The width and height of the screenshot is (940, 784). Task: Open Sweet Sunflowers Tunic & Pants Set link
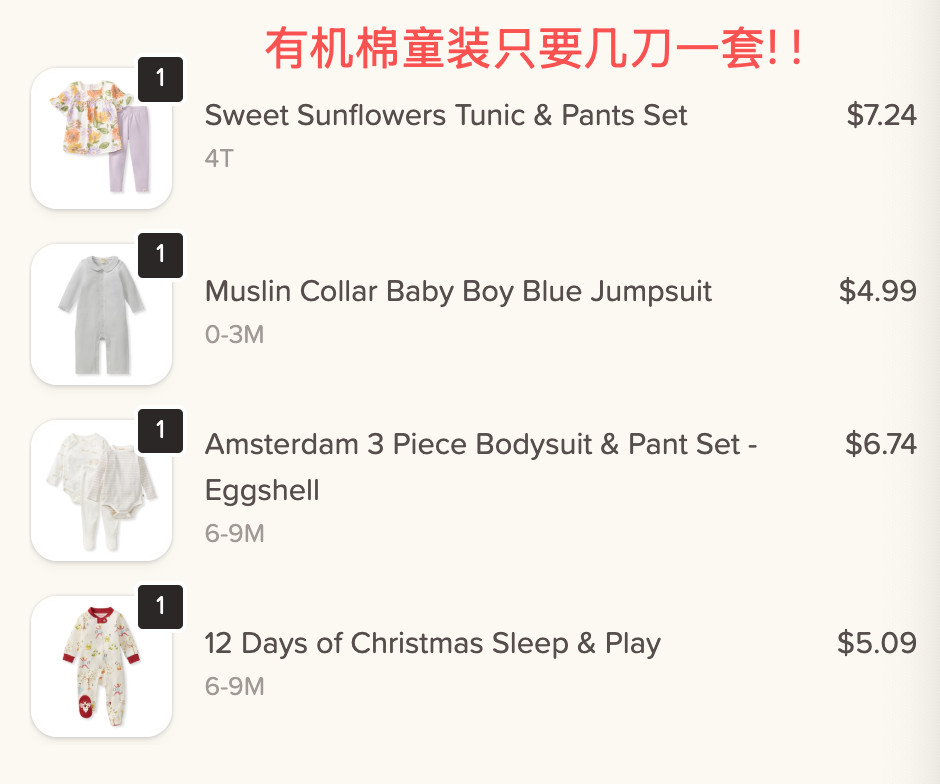[x=446, y=116]
